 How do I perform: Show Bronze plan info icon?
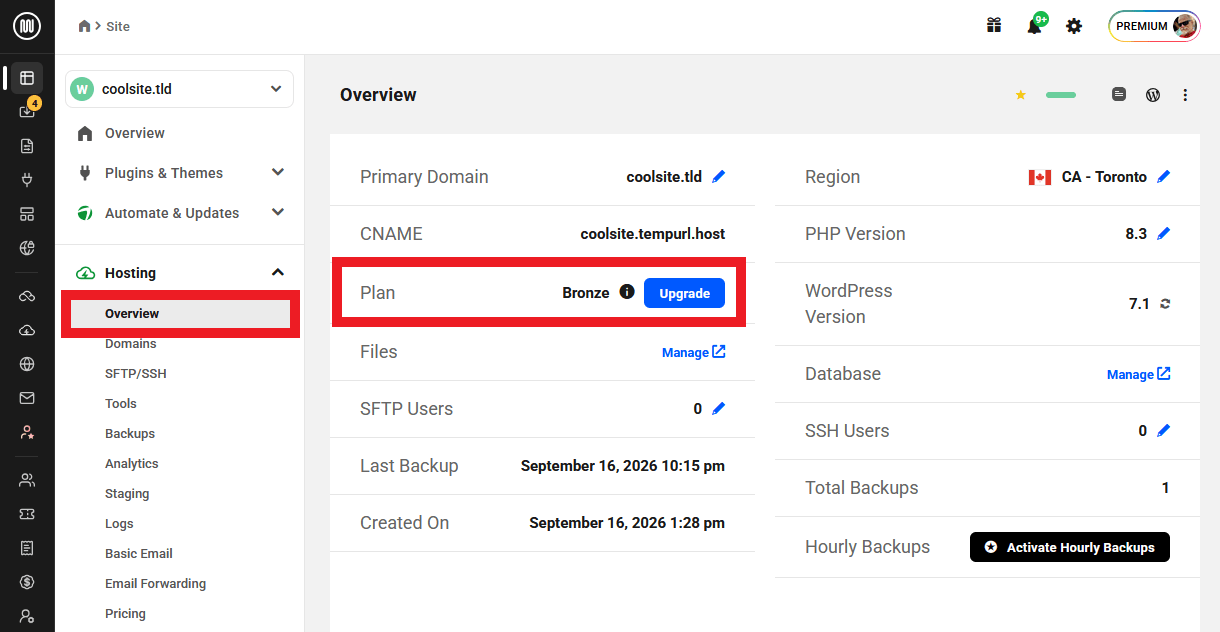tap(627, 292)
